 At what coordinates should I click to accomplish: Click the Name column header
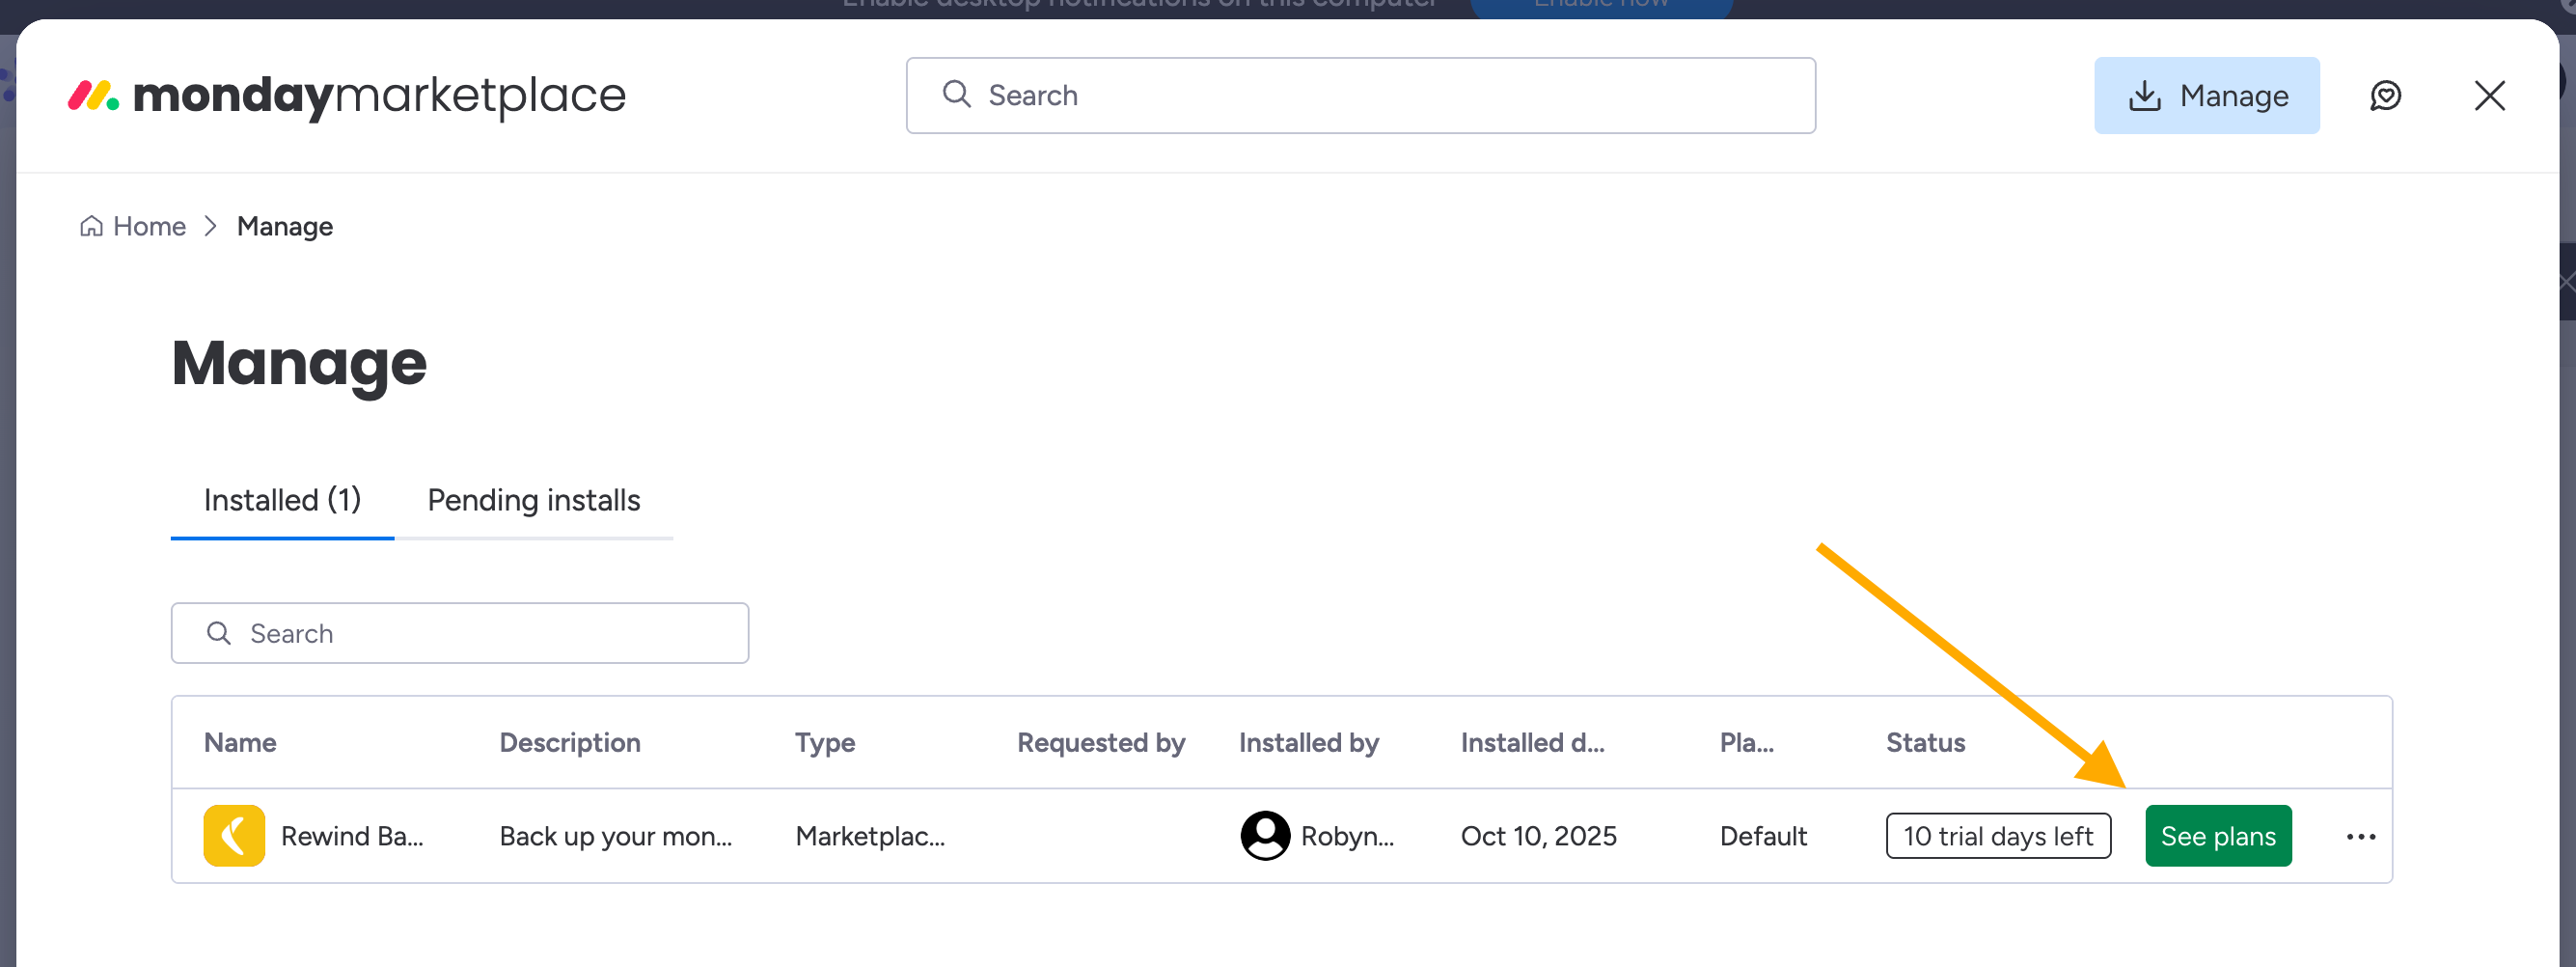pos(240,742)
